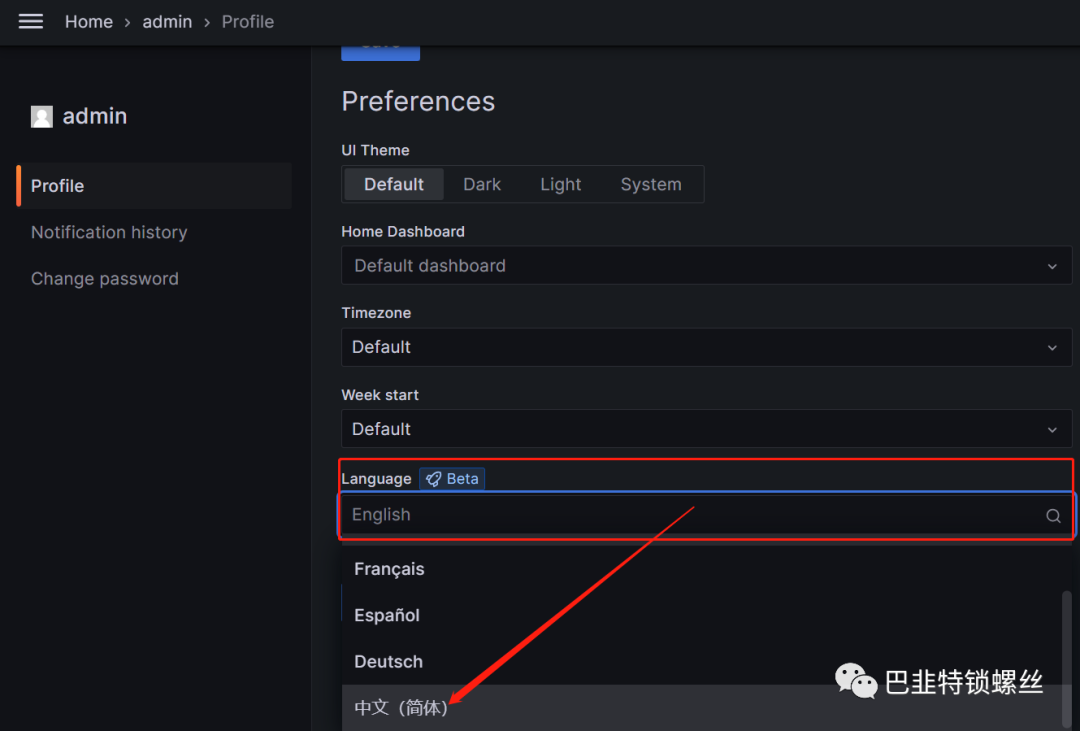
Task: Click the search icon in Language field
Action: coord(1053,516)
